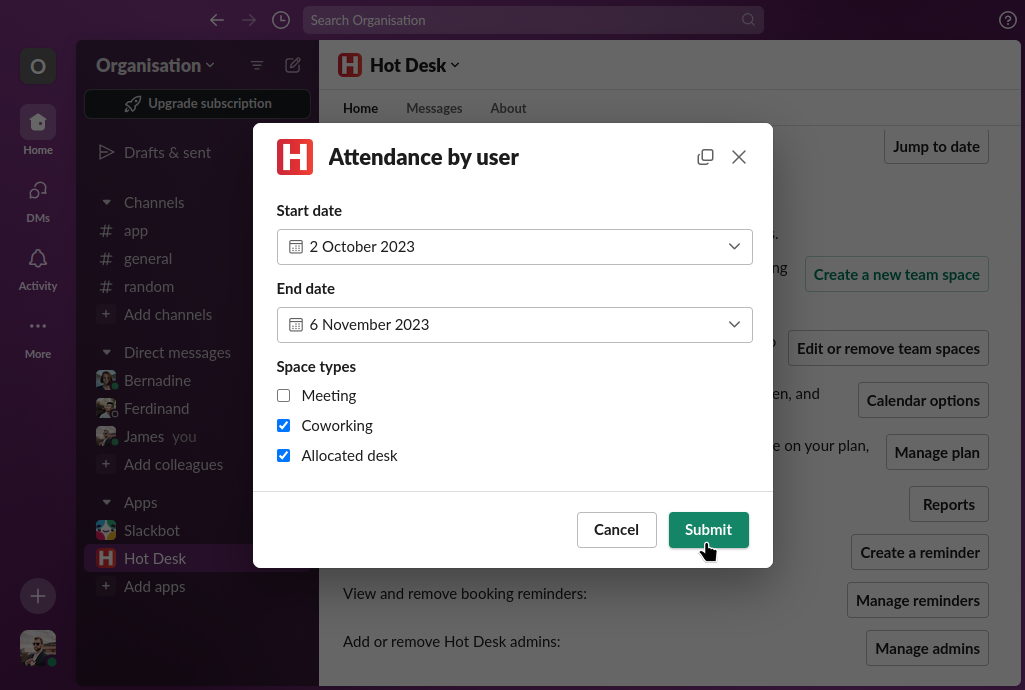Click Add channels plus entry
1025x690 pixels.
[168, 315]
